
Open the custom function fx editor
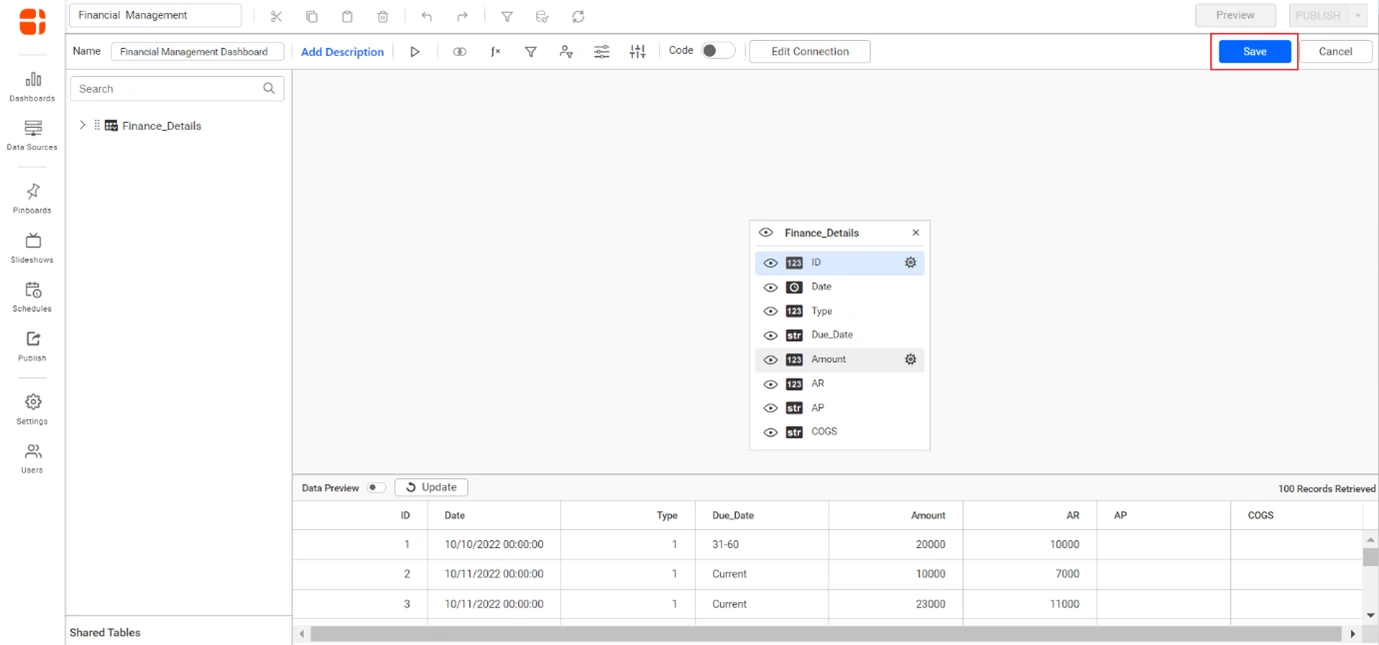(x=494, y=51)
